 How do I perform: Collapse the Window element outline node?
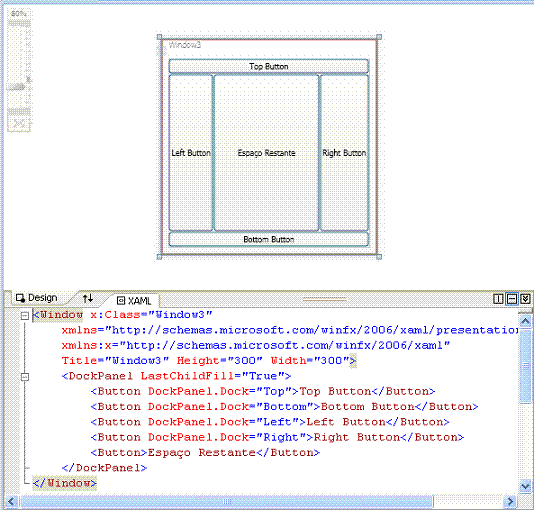coord(25,316)
